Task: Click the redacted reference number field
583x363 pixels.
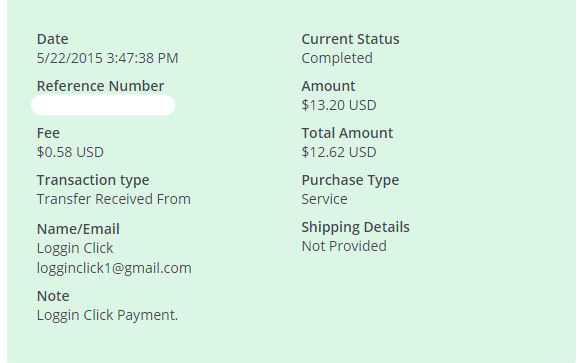Action: [x=103, y=105]
